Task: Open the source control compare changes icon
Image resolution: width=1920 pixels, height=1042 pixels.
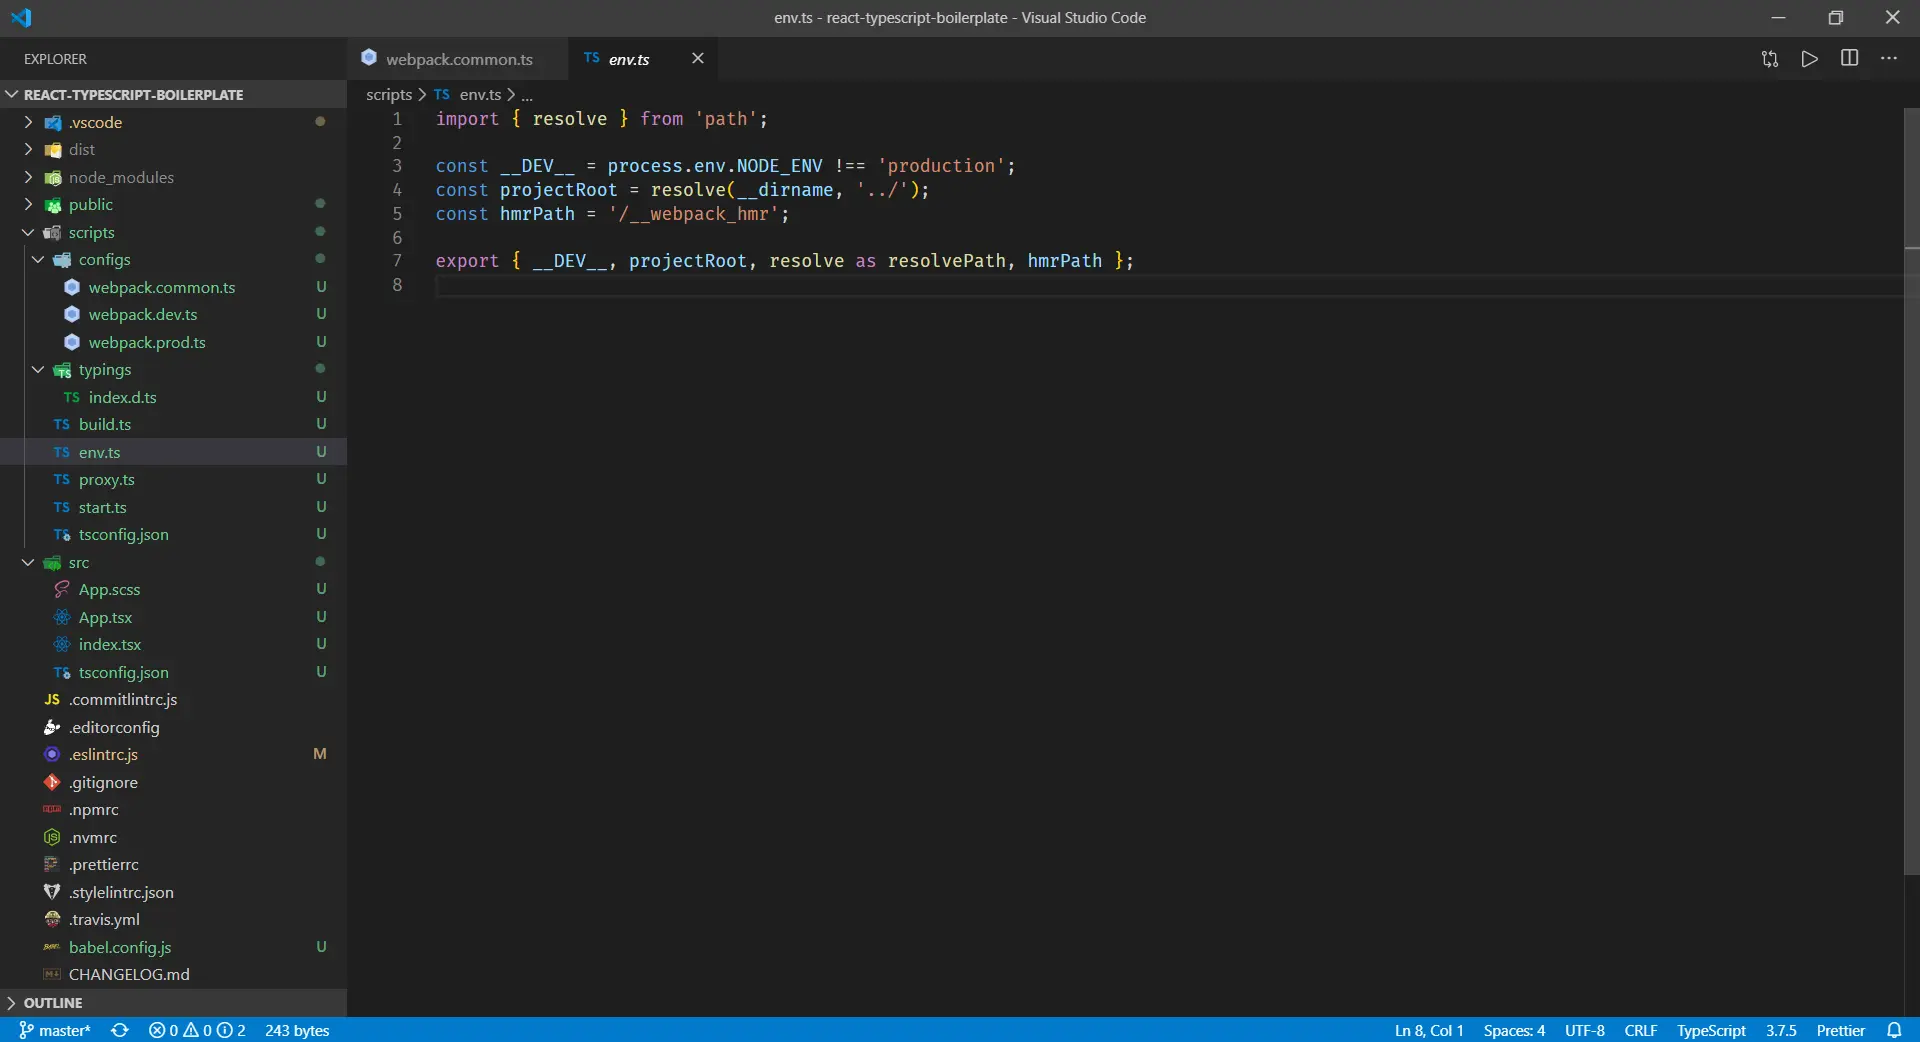Action: tap(1770, 59)
